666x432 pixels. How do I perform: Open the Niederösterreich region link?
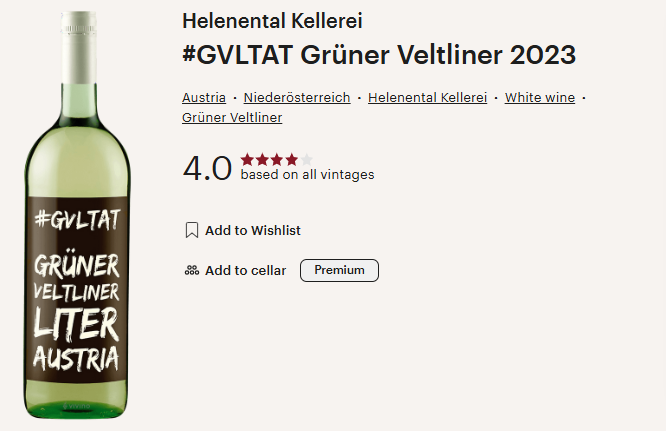(297, 98)
